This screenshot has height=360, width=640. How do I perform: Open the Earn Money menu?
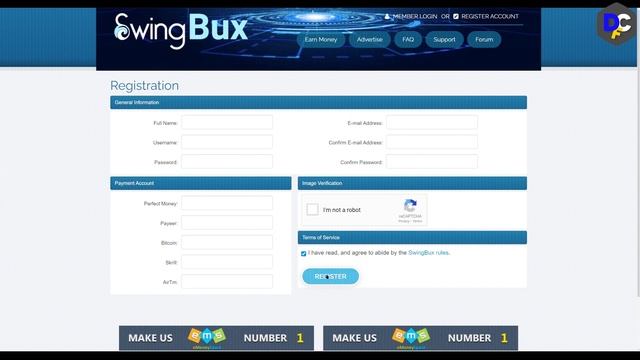321,40
